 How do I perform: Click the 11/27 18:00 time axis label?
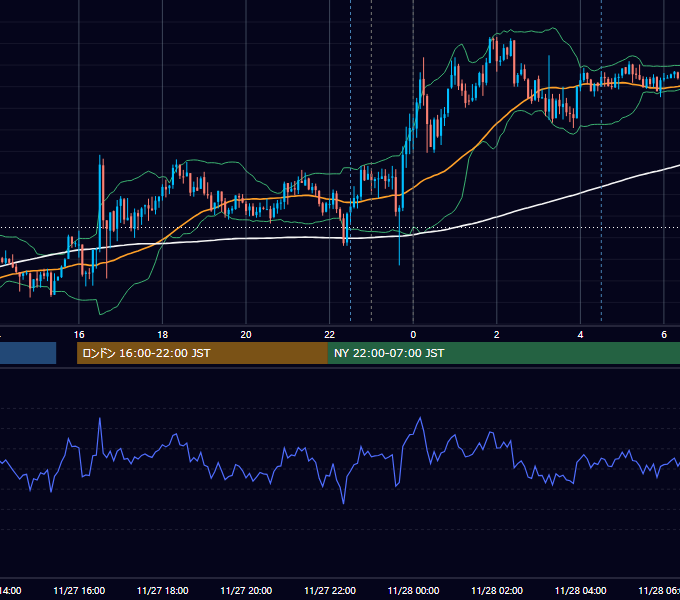coord(163,590)
